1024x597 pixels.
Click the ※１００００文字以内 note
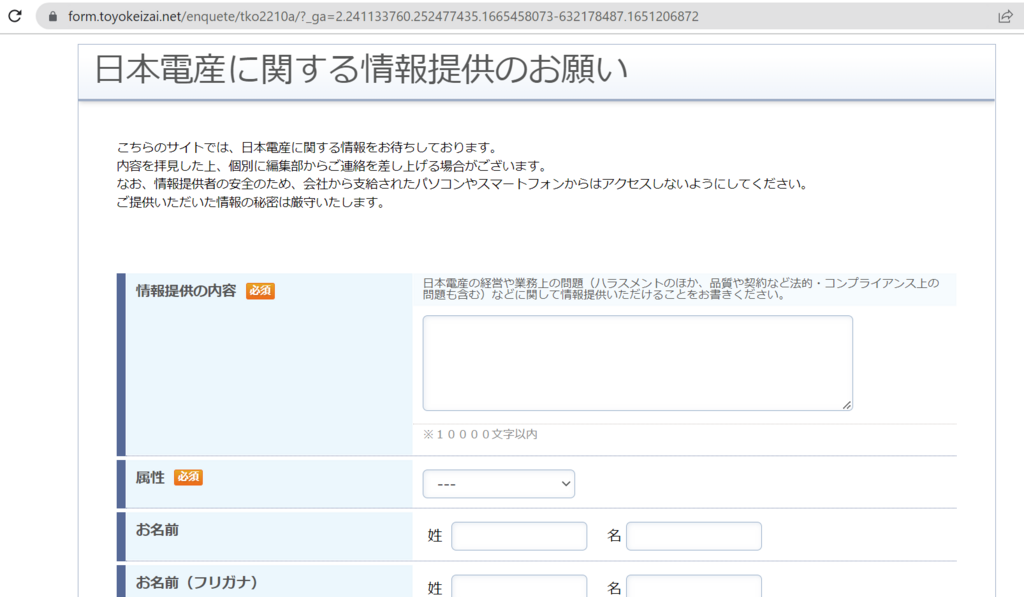tap(480, 434)
